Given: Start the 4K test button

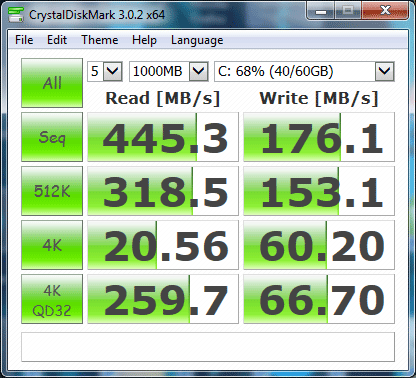Looking at the screenshot, I should click(52, 245).
